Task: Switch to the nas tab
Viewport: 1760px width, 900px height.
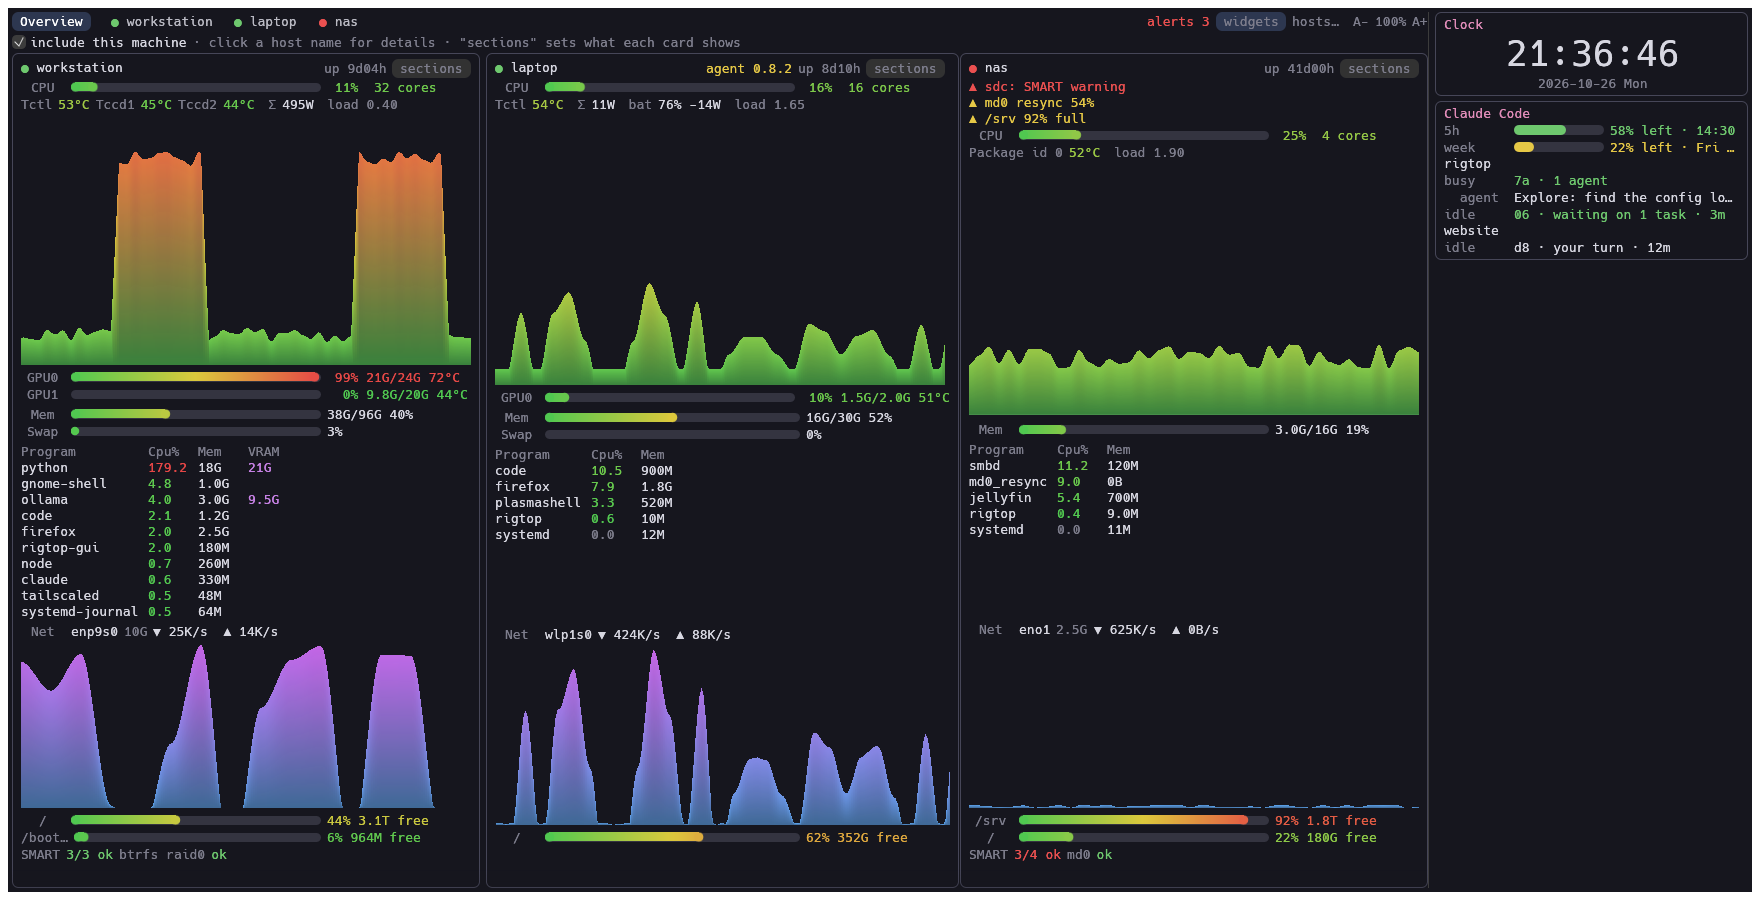Action: 338,22
